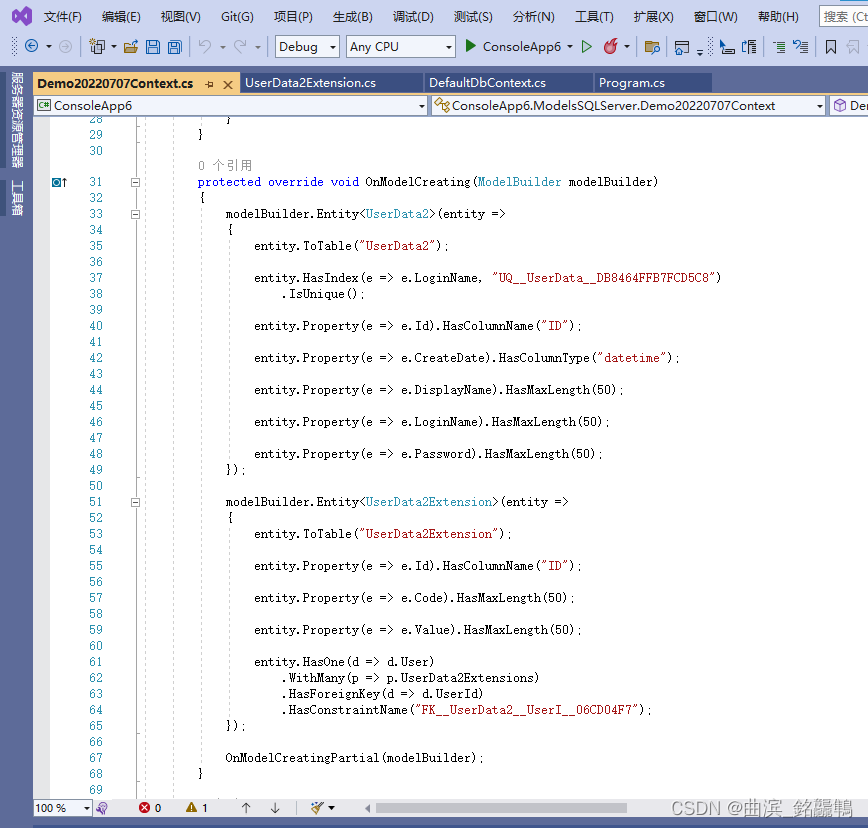Toggle a bookmark with the bookmark icon

tap(830, 46)
